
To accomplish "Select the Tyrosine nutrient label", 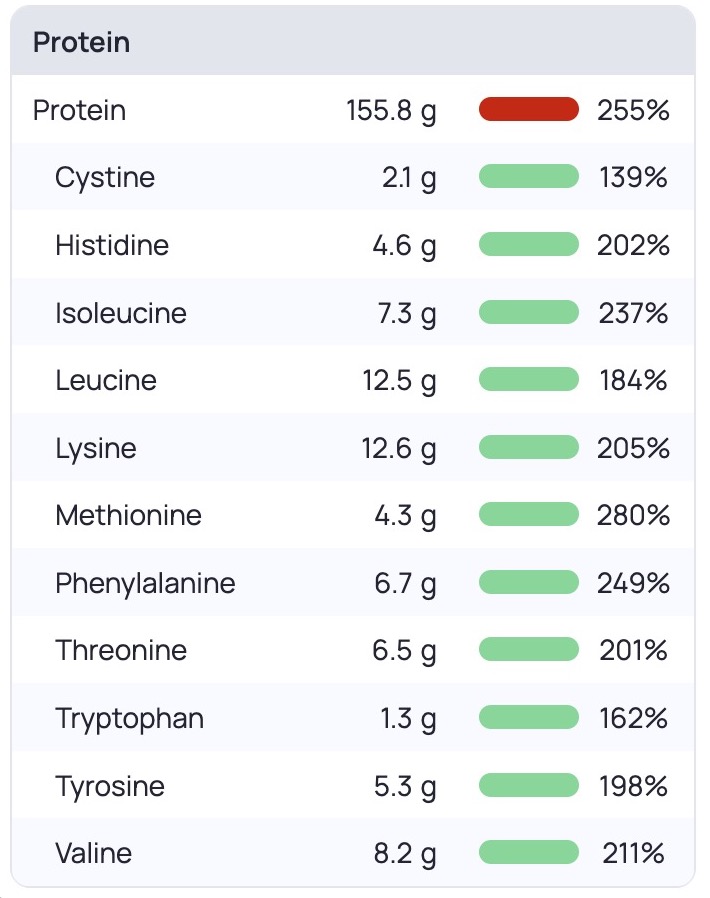I will [110, 786].
